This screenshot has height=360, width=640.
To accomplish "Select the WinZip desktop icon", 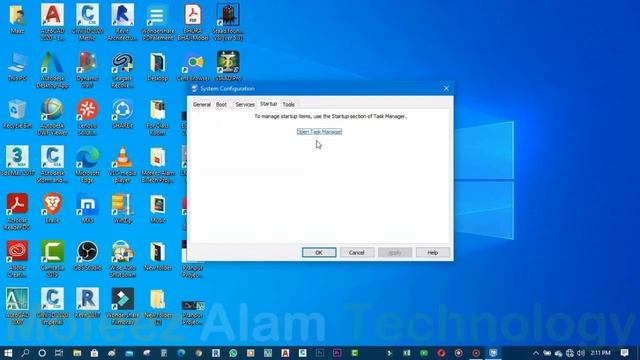I will click(x=122, y=208).
